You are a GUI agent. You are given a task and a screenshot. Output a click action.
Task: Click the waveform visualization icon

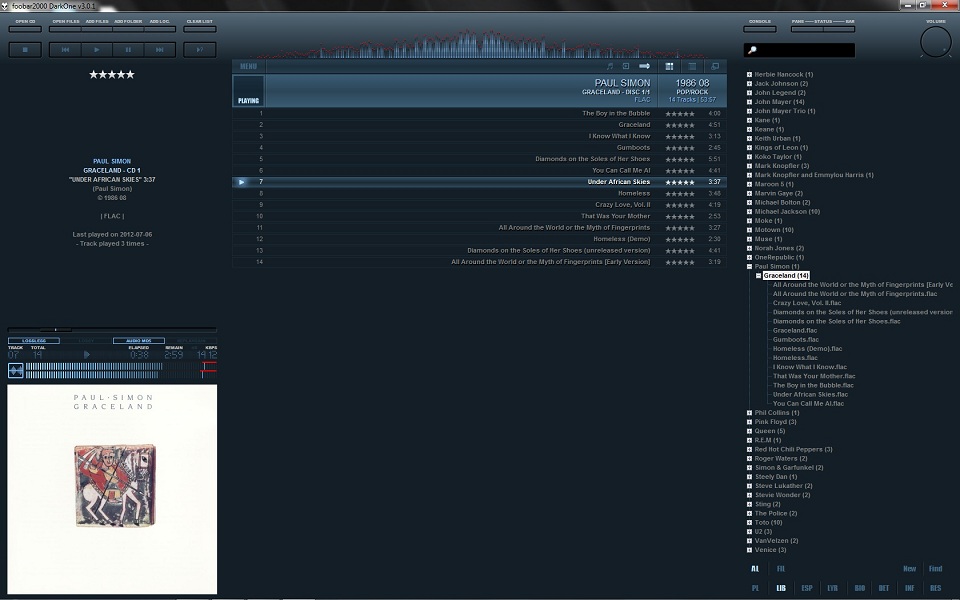click(x=16, y=370)
